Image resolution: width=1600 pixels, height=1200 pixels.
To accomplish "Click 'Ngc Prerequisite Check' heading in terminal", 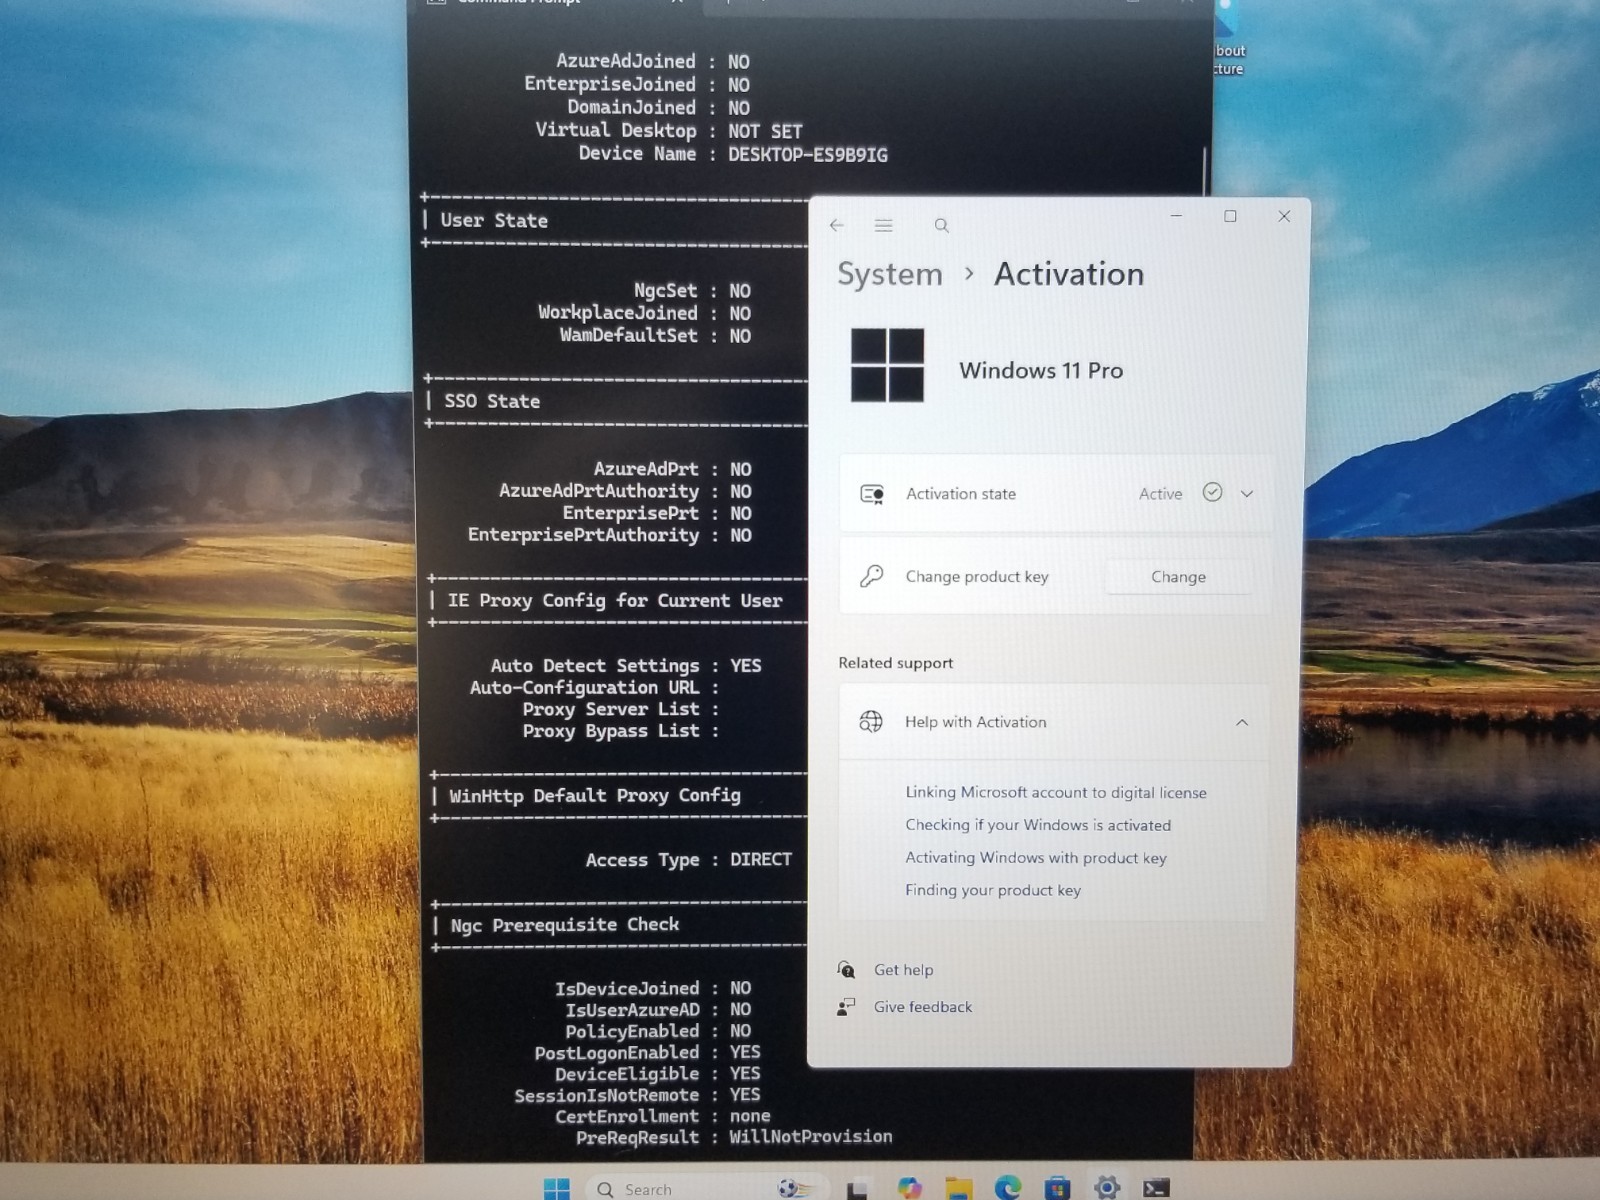I will point(565,925).
